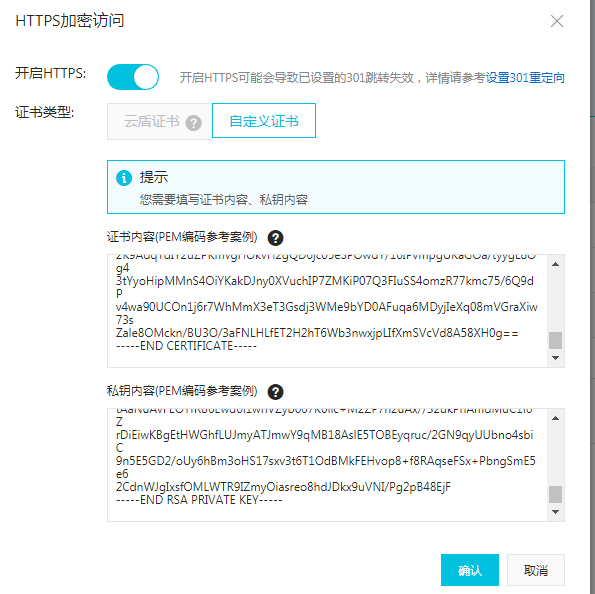Click the 您需要填写证书内容、私钥内容 hint text
Viewport: 595px width, 594px height.
pyautogui.click(x=224, y=200)
